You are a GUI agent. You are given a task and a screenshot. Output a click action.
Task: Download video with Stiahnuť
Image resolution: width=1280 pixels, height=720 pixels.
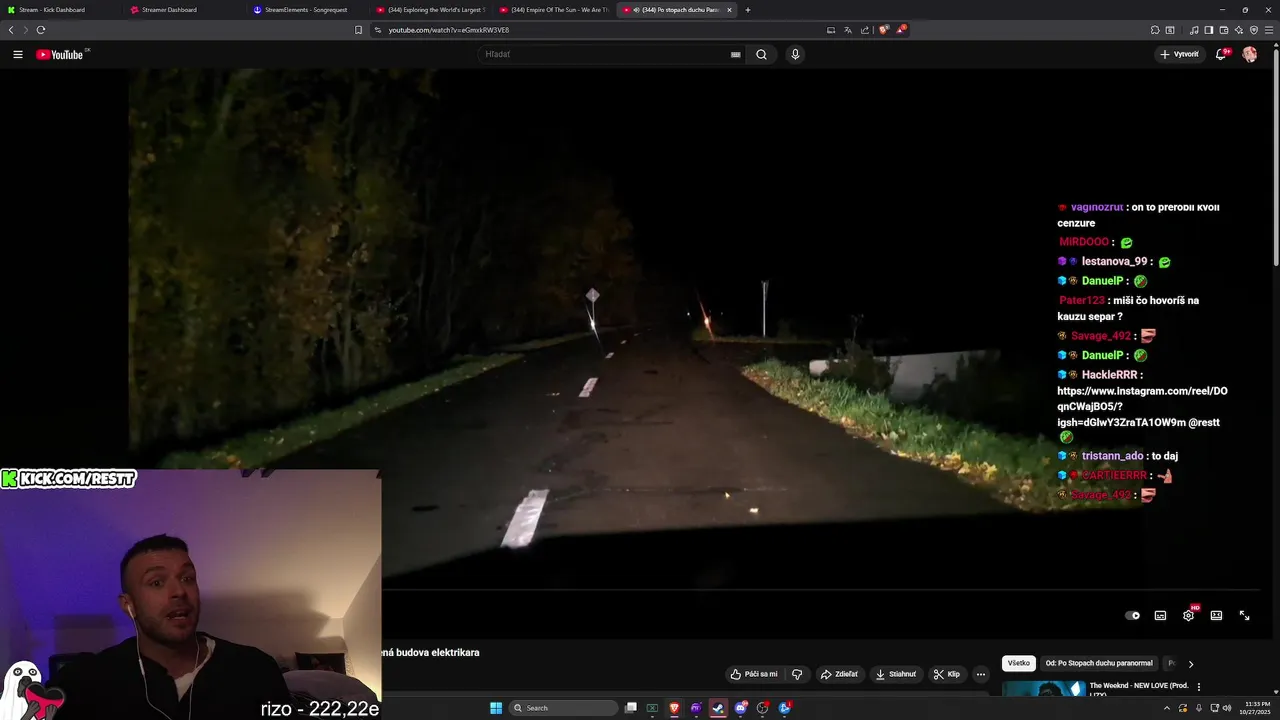tap(895, 674)
